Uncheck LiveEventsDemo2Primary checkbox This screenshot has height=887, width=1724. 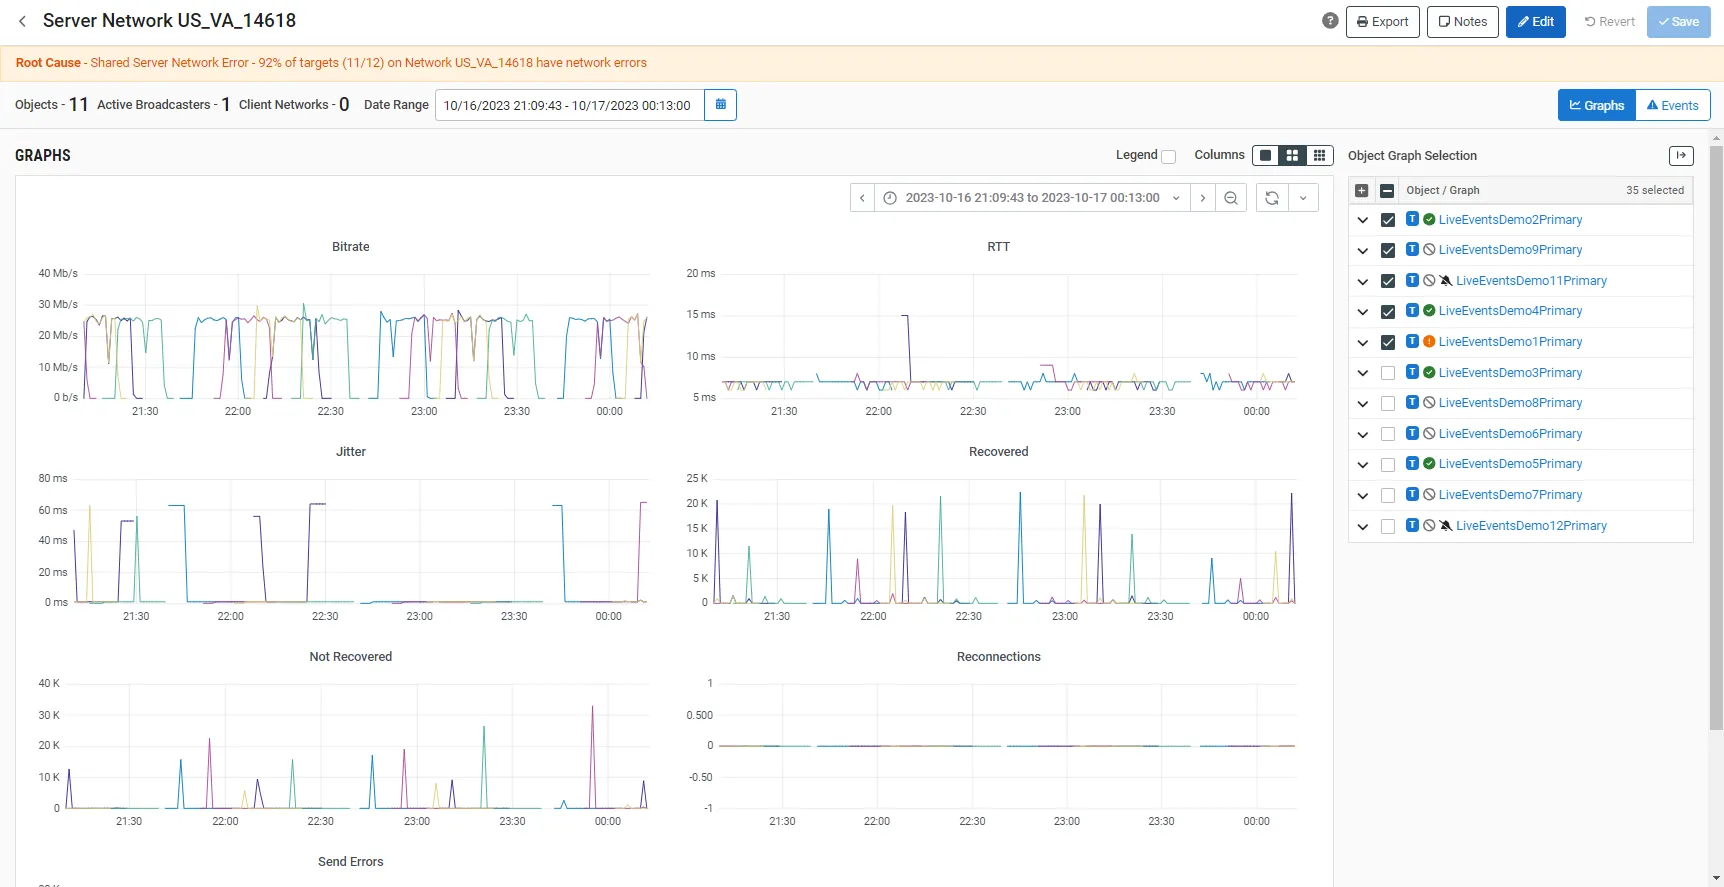[1388, 220]
